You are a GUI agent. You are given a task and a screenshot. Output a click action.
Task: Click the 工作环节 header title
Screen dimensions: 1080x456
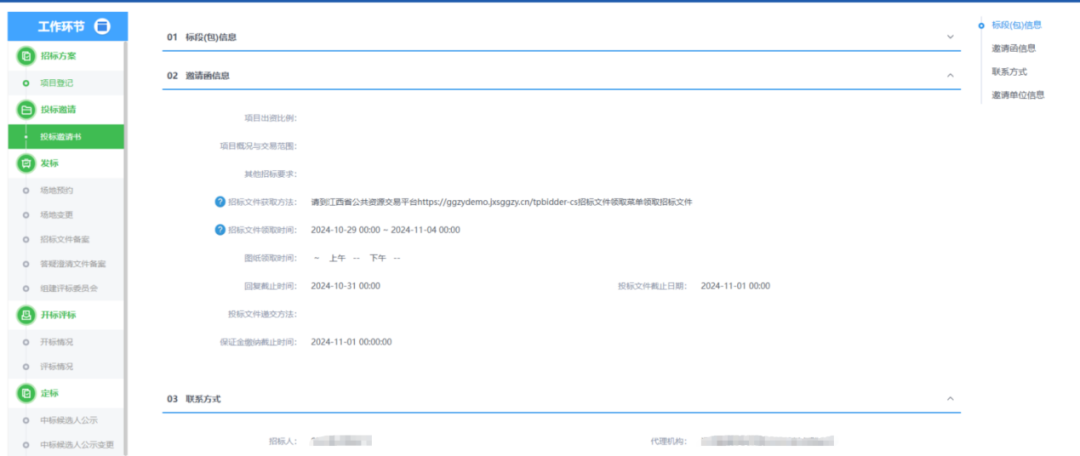(x=62, y=27)
